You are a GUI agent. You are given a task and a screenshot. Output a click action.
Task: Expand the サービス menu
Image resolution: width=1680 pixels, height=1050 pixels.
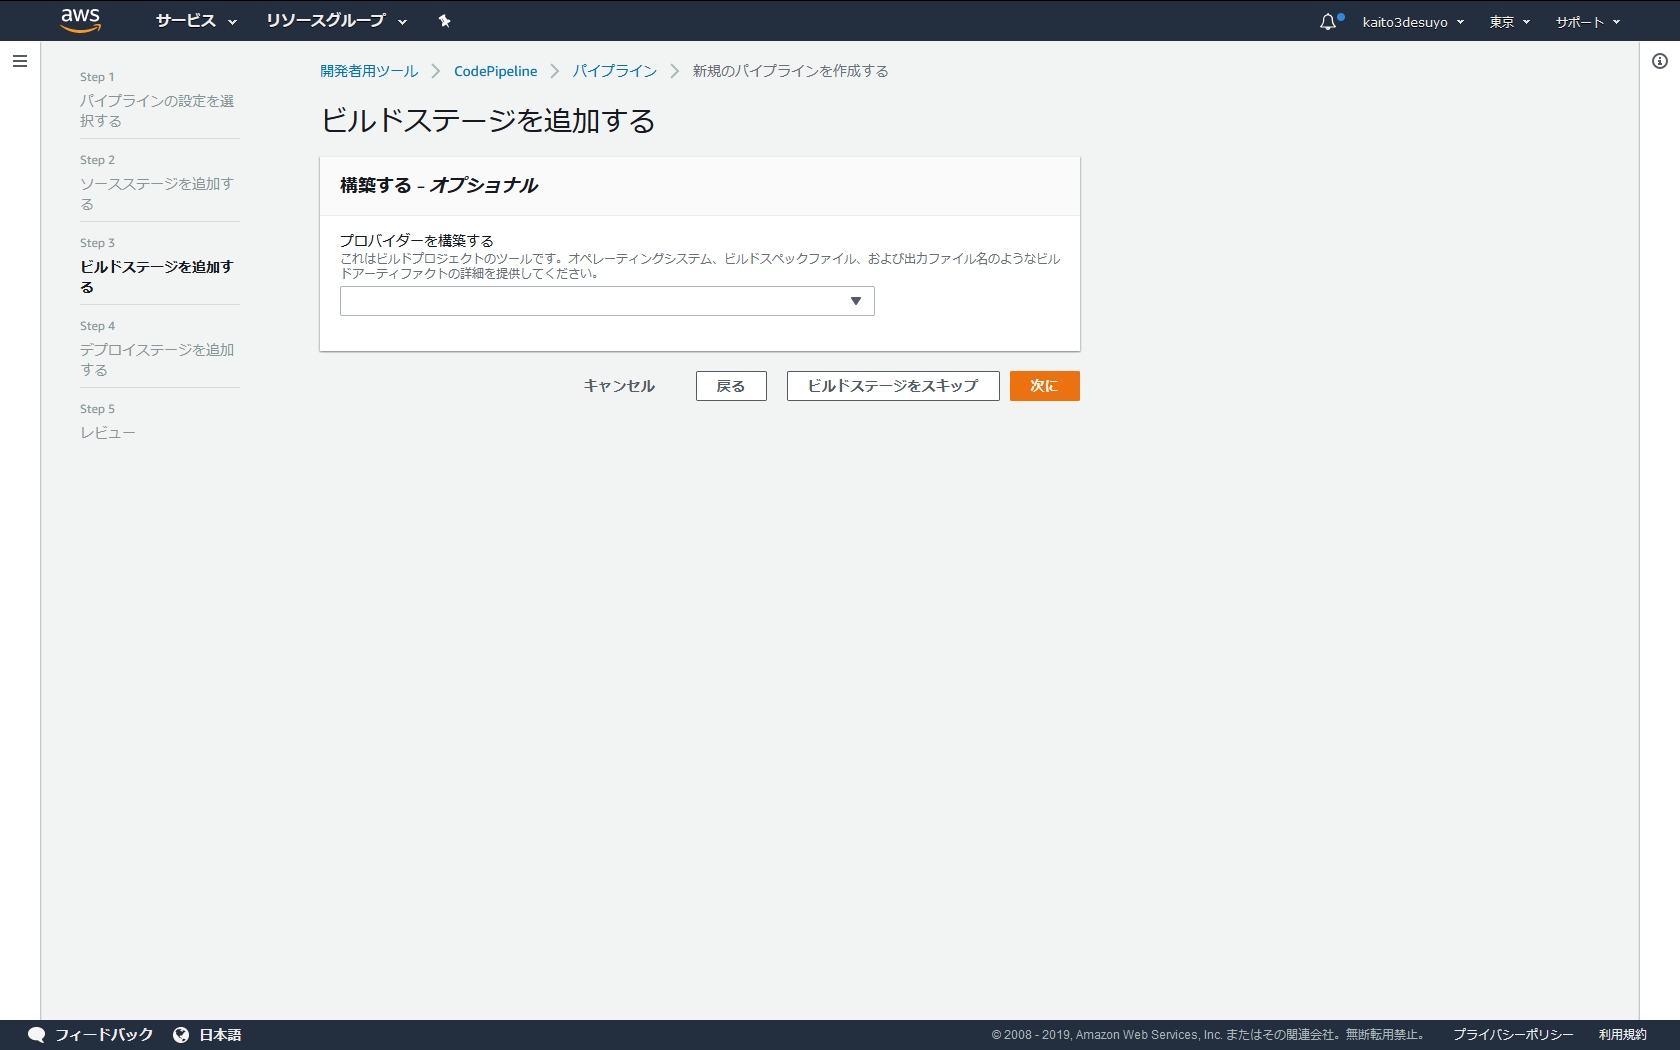(196, 21)
